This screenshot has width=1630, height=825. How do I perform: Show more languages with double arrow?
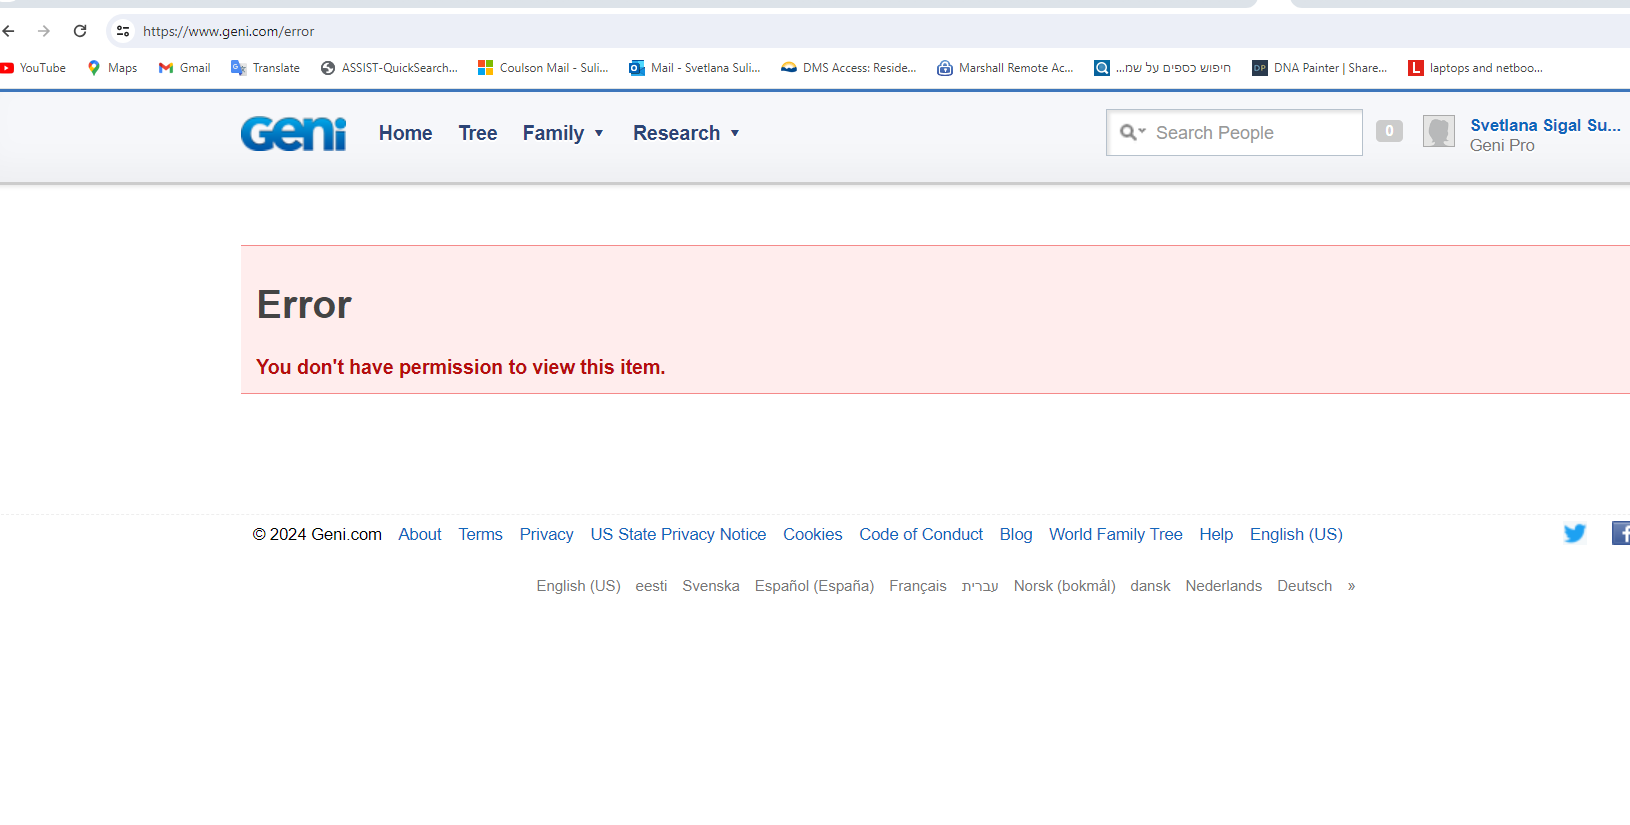coord(1351,586)
